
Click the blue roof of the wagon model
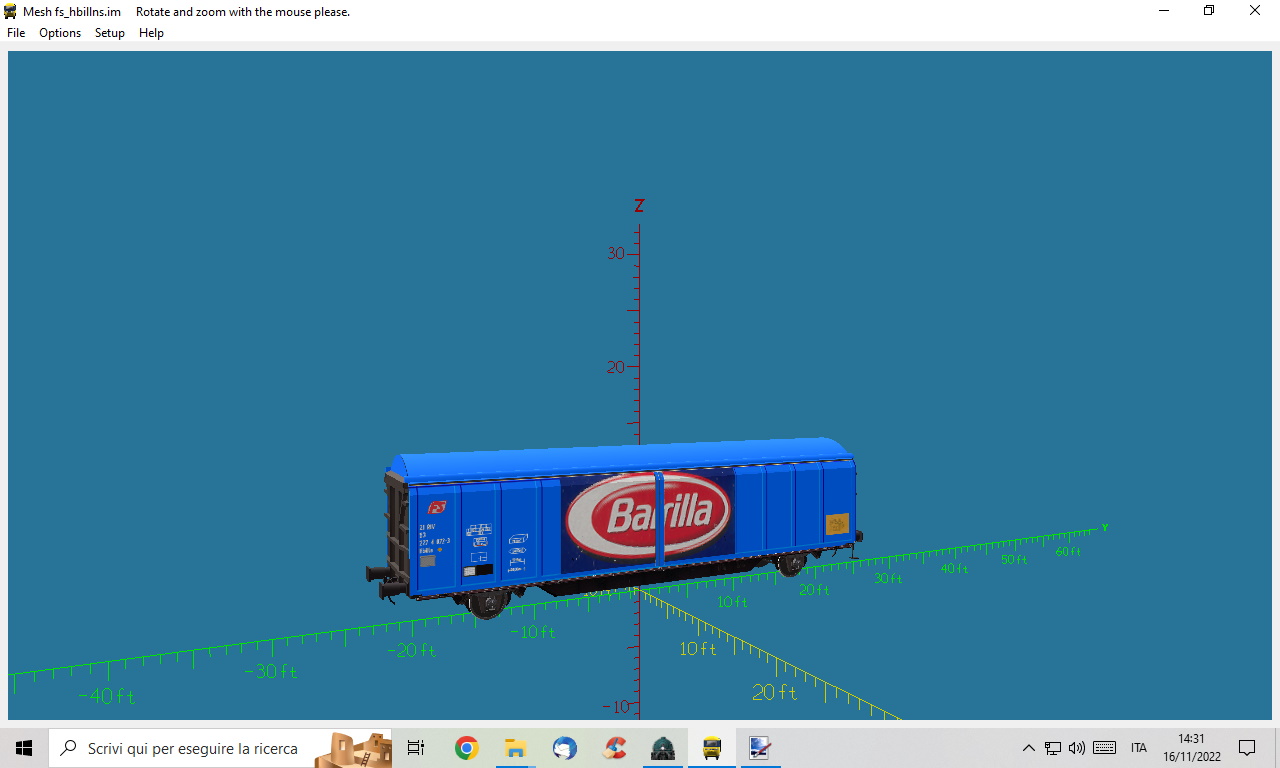click(x=620, y=458)
